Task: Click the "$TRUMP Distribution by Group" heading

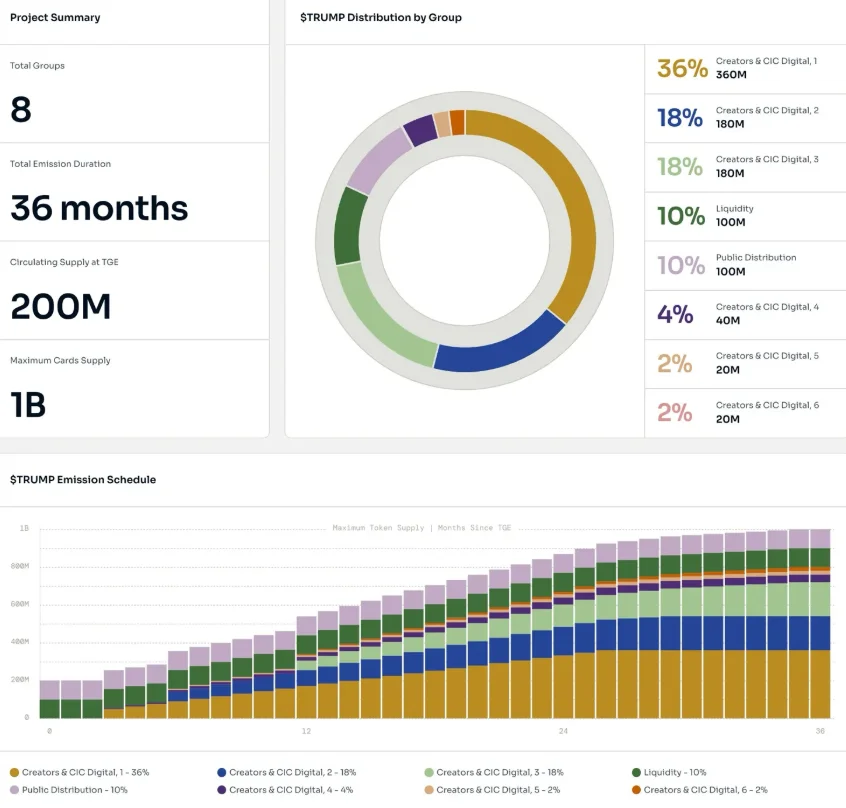Action: coord(381,17)
